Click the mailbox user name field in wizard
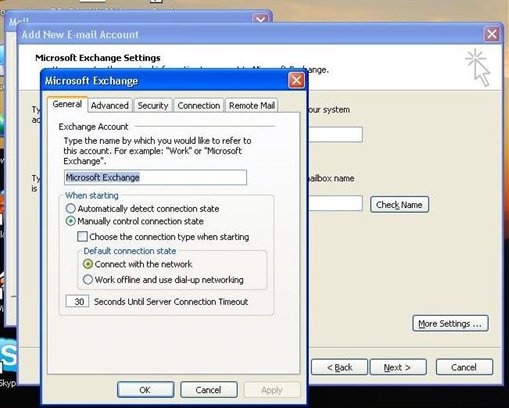This screenshot has width=509, height=408. [x=335, y=203]
